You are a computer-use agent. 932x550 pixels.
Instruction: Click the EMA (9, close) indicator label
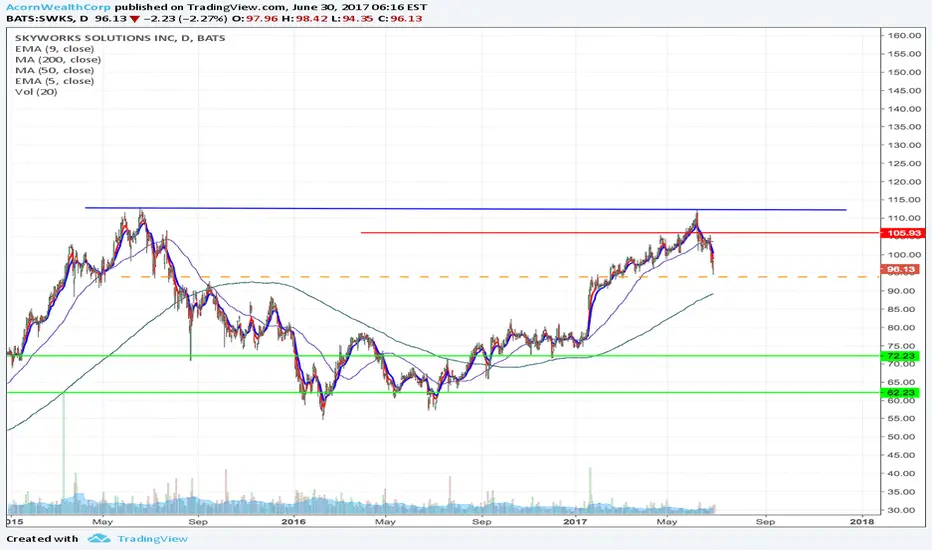(x=54, y=49)
